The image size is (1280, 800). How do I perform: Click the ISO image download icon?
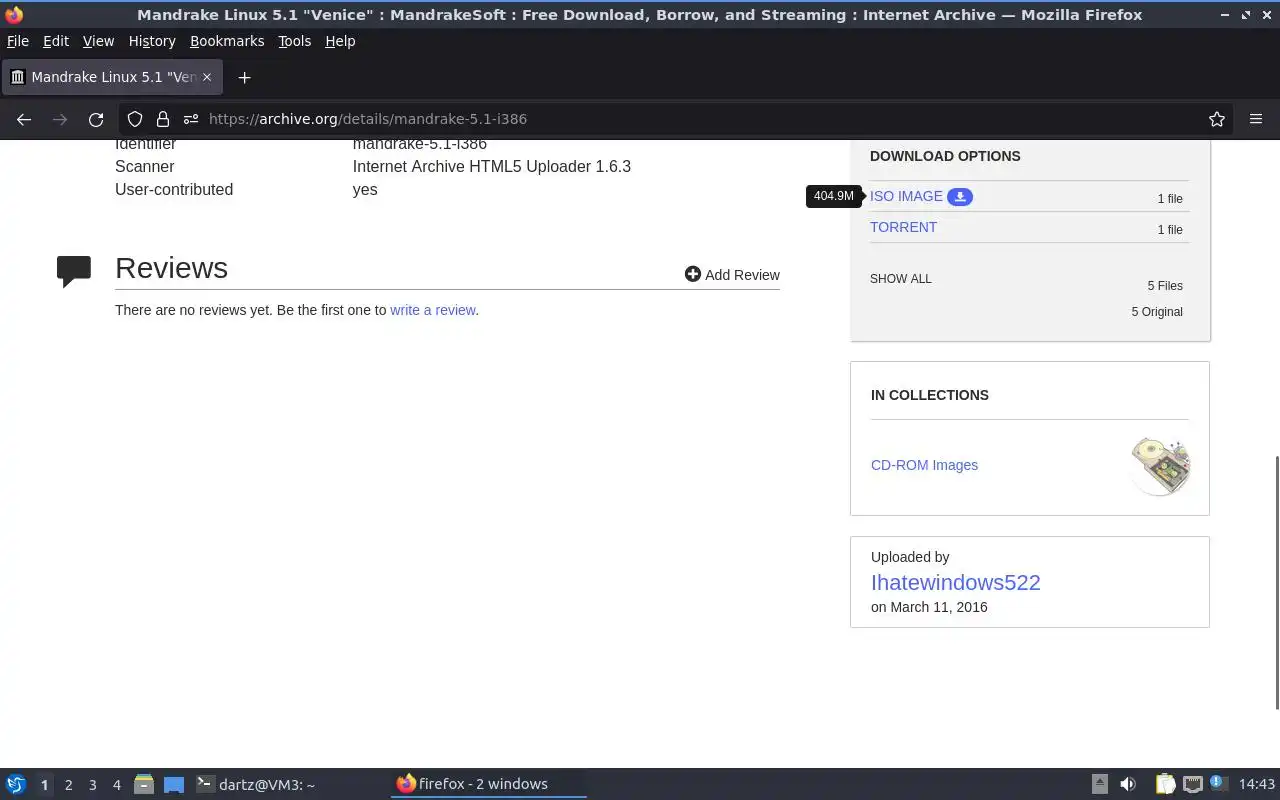pos(960,197)
